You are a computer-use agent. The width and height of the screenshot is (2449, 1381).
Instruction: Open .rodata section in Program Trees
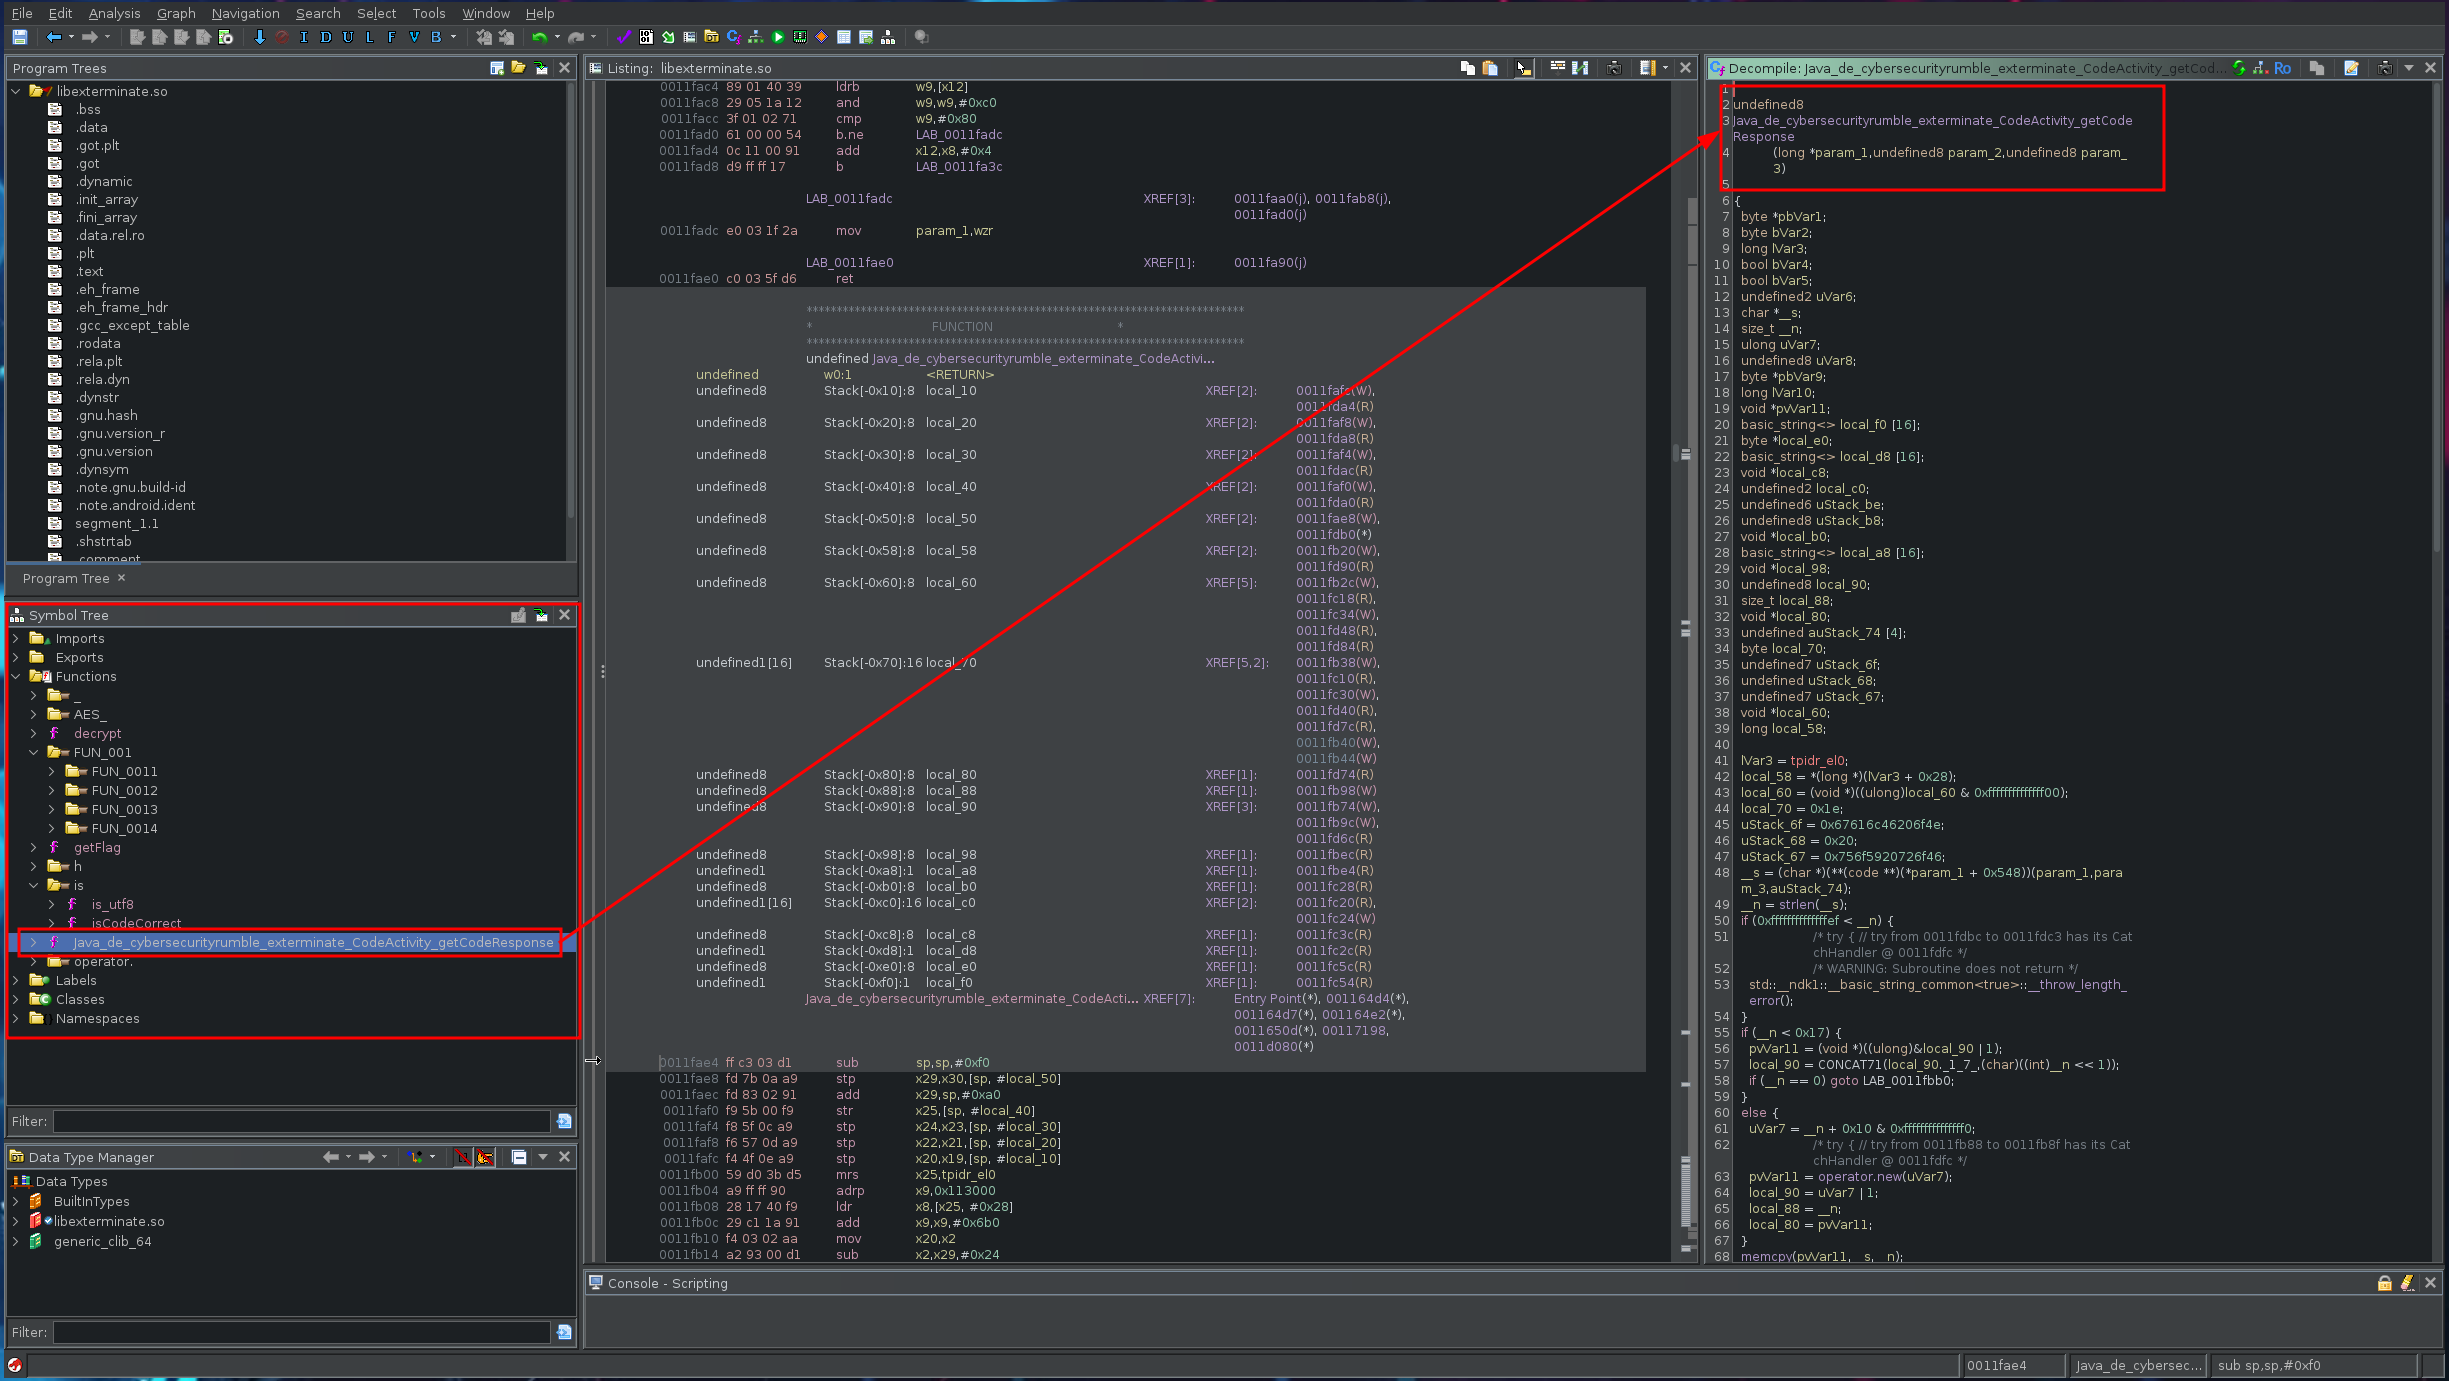pyautogui.click(x=98, y=343)
